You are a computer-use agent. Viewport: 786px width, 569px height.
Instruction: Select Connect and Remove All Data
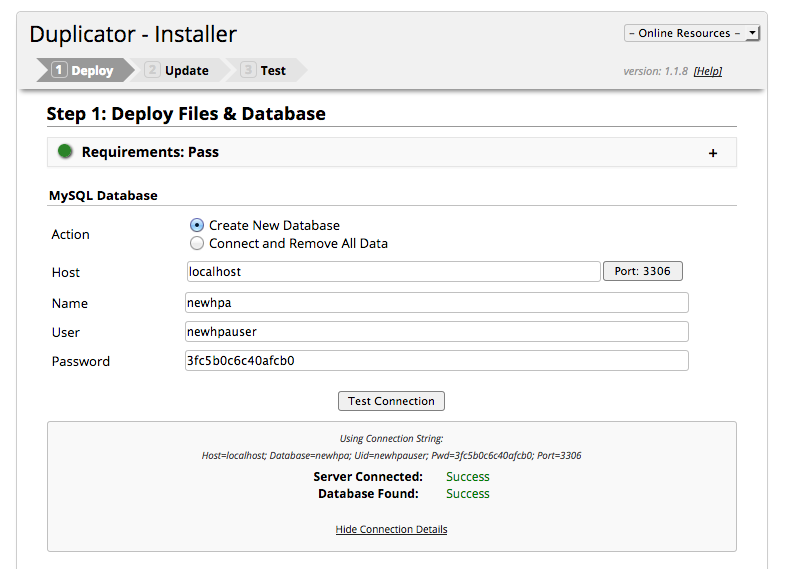[x=197, y=243]
